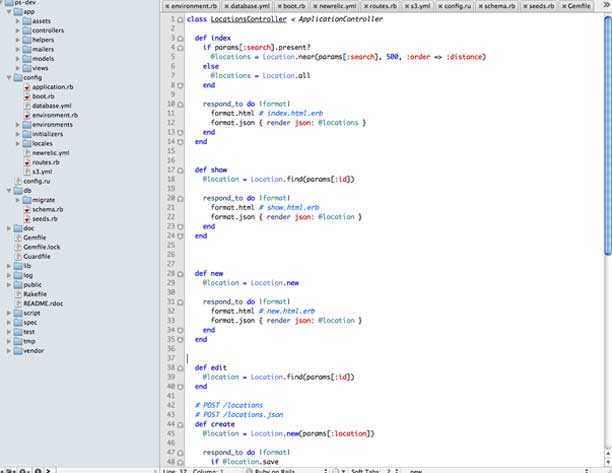Select the schema.rb file under db
Screen dimensions: 612x473
(x=47, y=209)
